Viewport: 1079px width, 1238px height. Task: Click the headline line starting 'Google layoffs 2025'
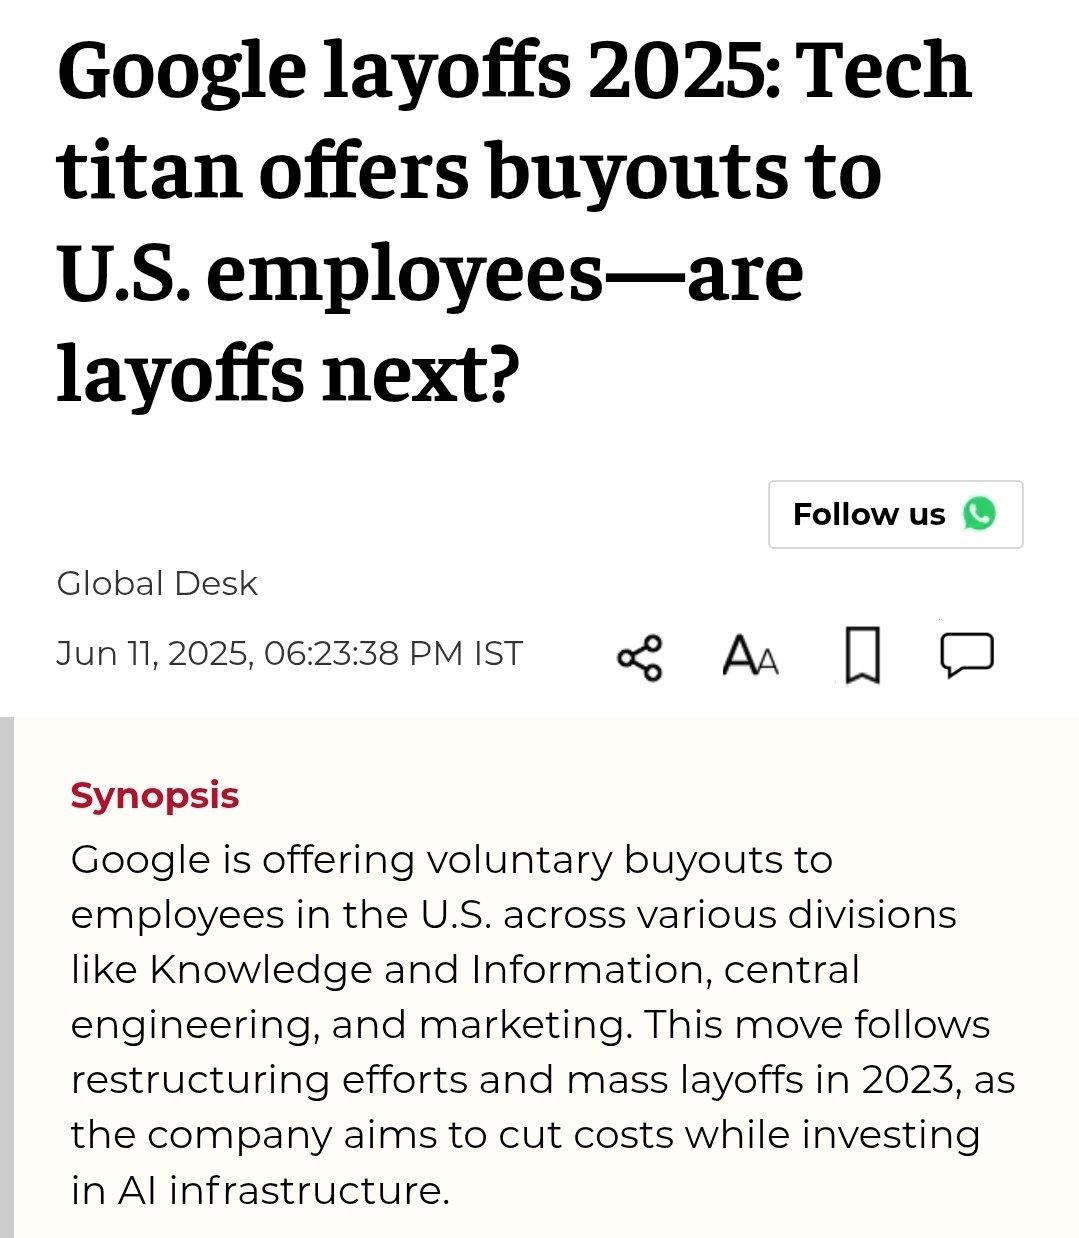pyautogui.click(x=514, y=72)
